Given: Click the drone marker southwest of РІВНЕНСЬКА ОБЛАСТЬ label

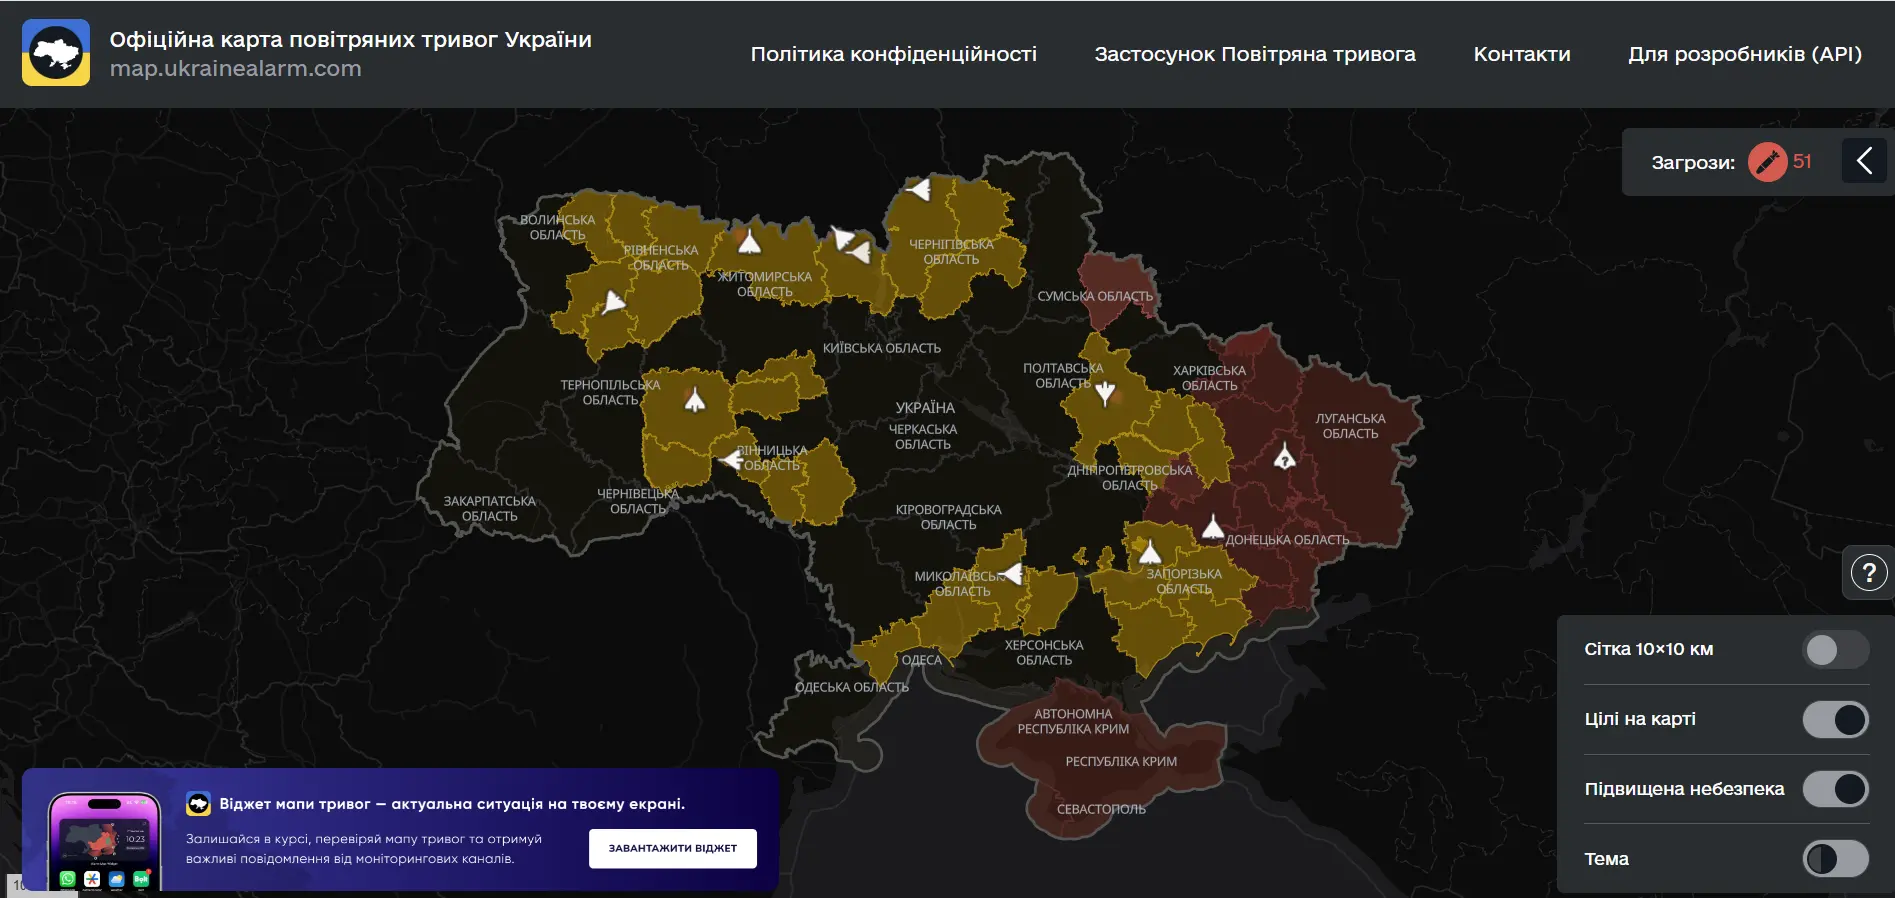Looking at the screenshot, I should click(613, 301).
